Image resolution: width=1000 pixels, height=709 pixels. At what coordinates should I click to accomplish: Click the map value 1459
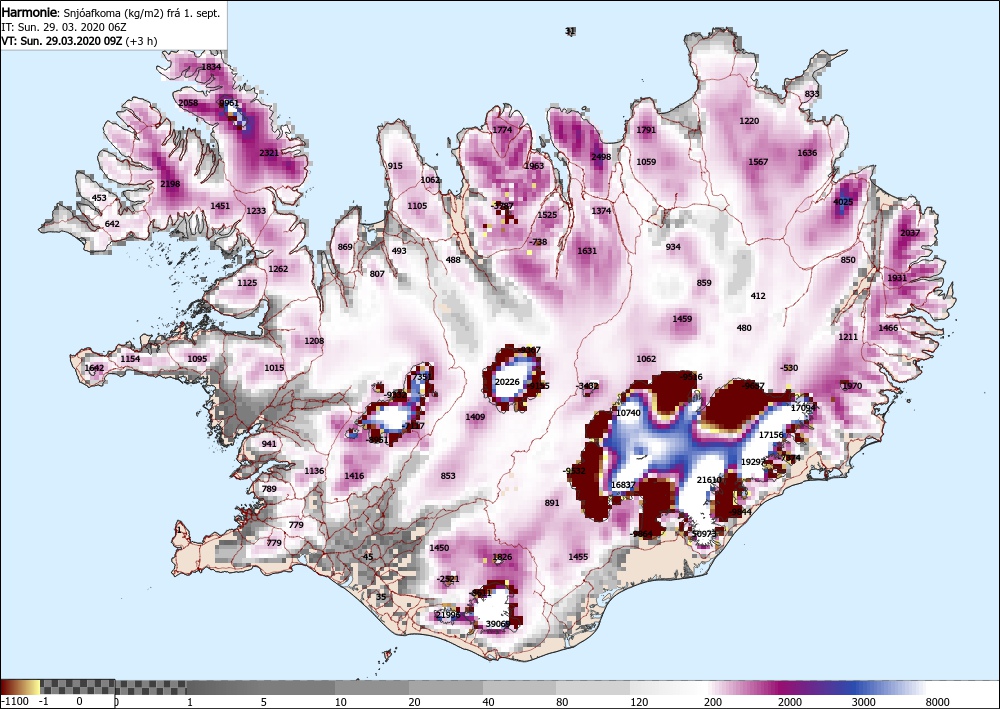point(682,319)
